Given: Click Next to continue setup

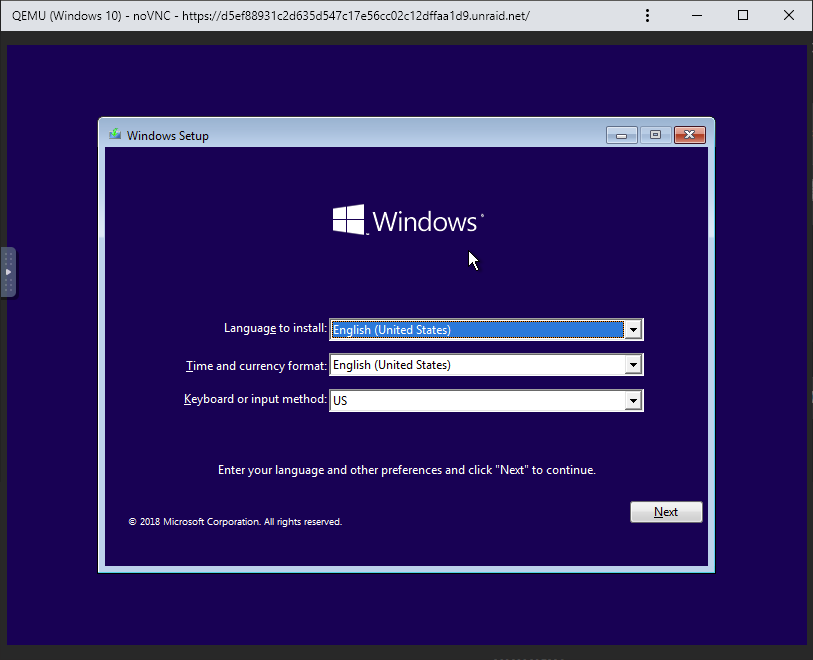Looking at the screenshot, I should tap(666, 512).
